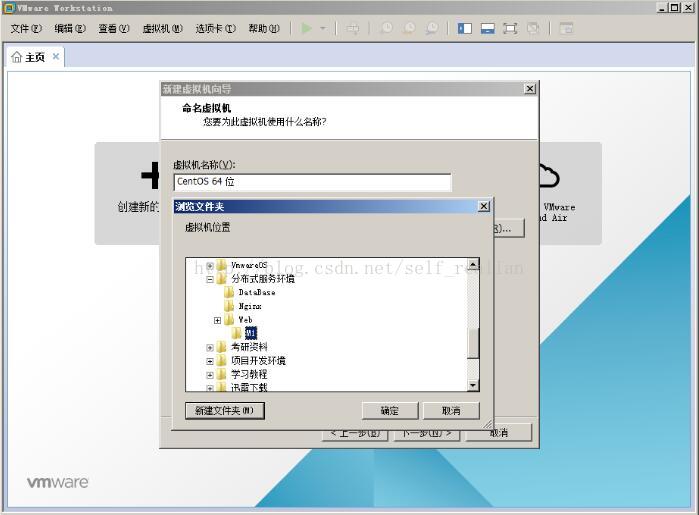Toggle the thumbnail bar view icon
The height and width of the screenshot is (515, 699).
coord(488,29)
